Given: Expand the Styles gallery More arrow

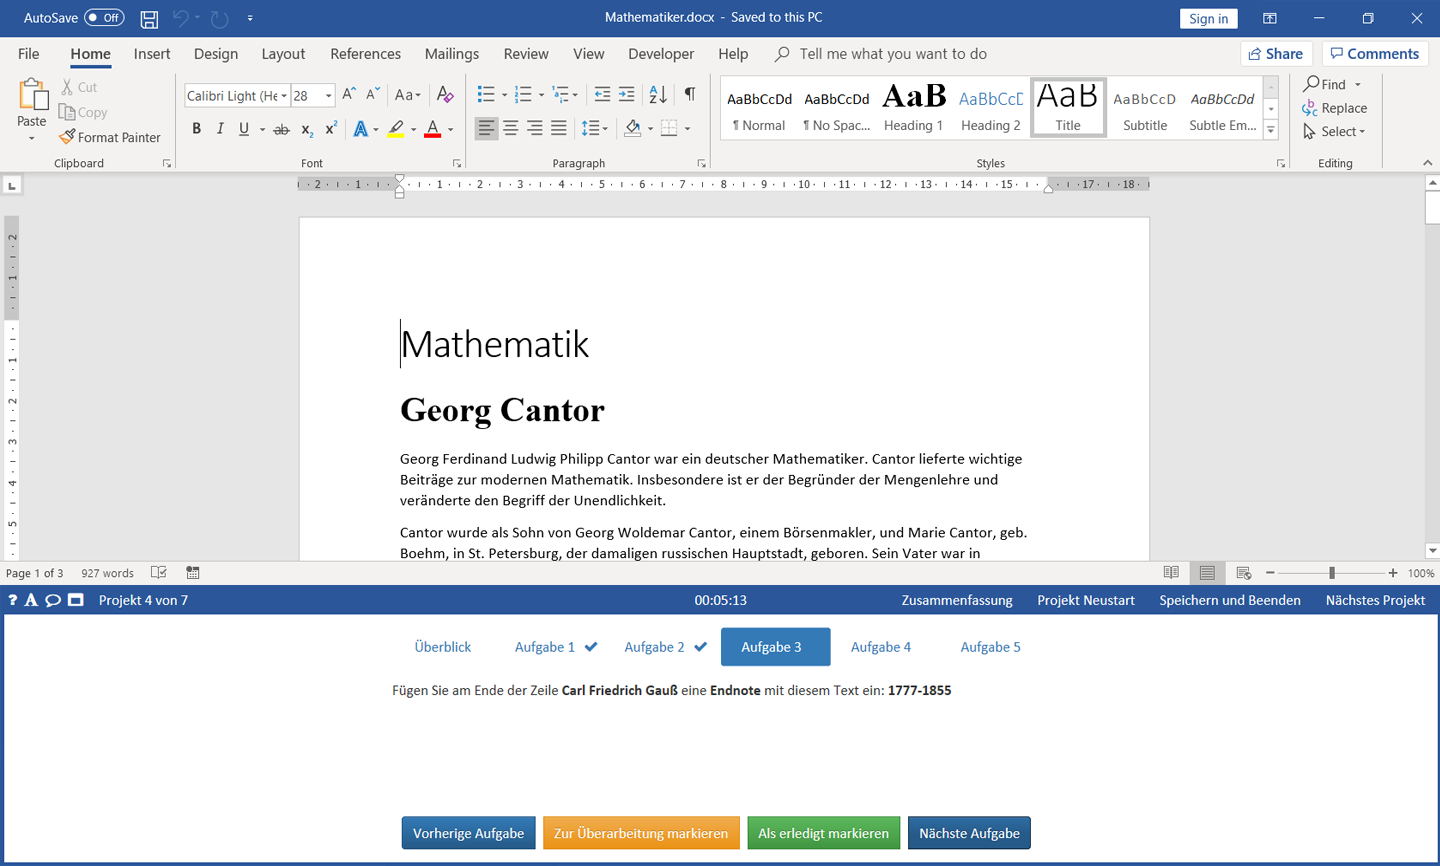Looking at the screenshot, I should [1271, 130].
